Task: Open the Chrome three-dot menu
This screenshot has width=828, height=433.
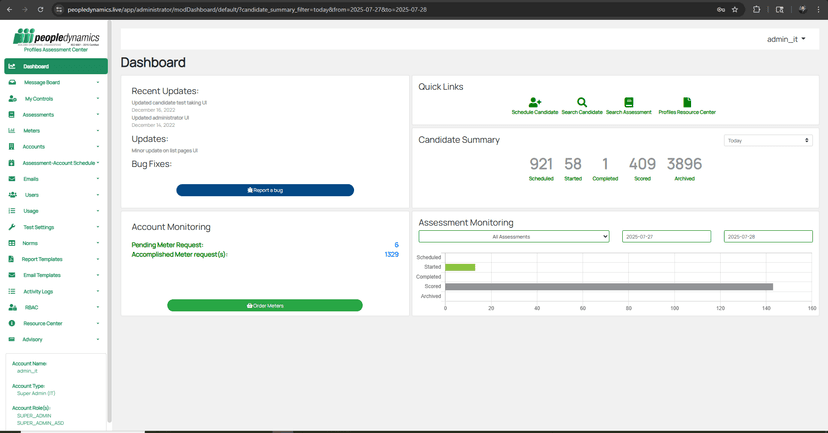Action: (818, 10)
